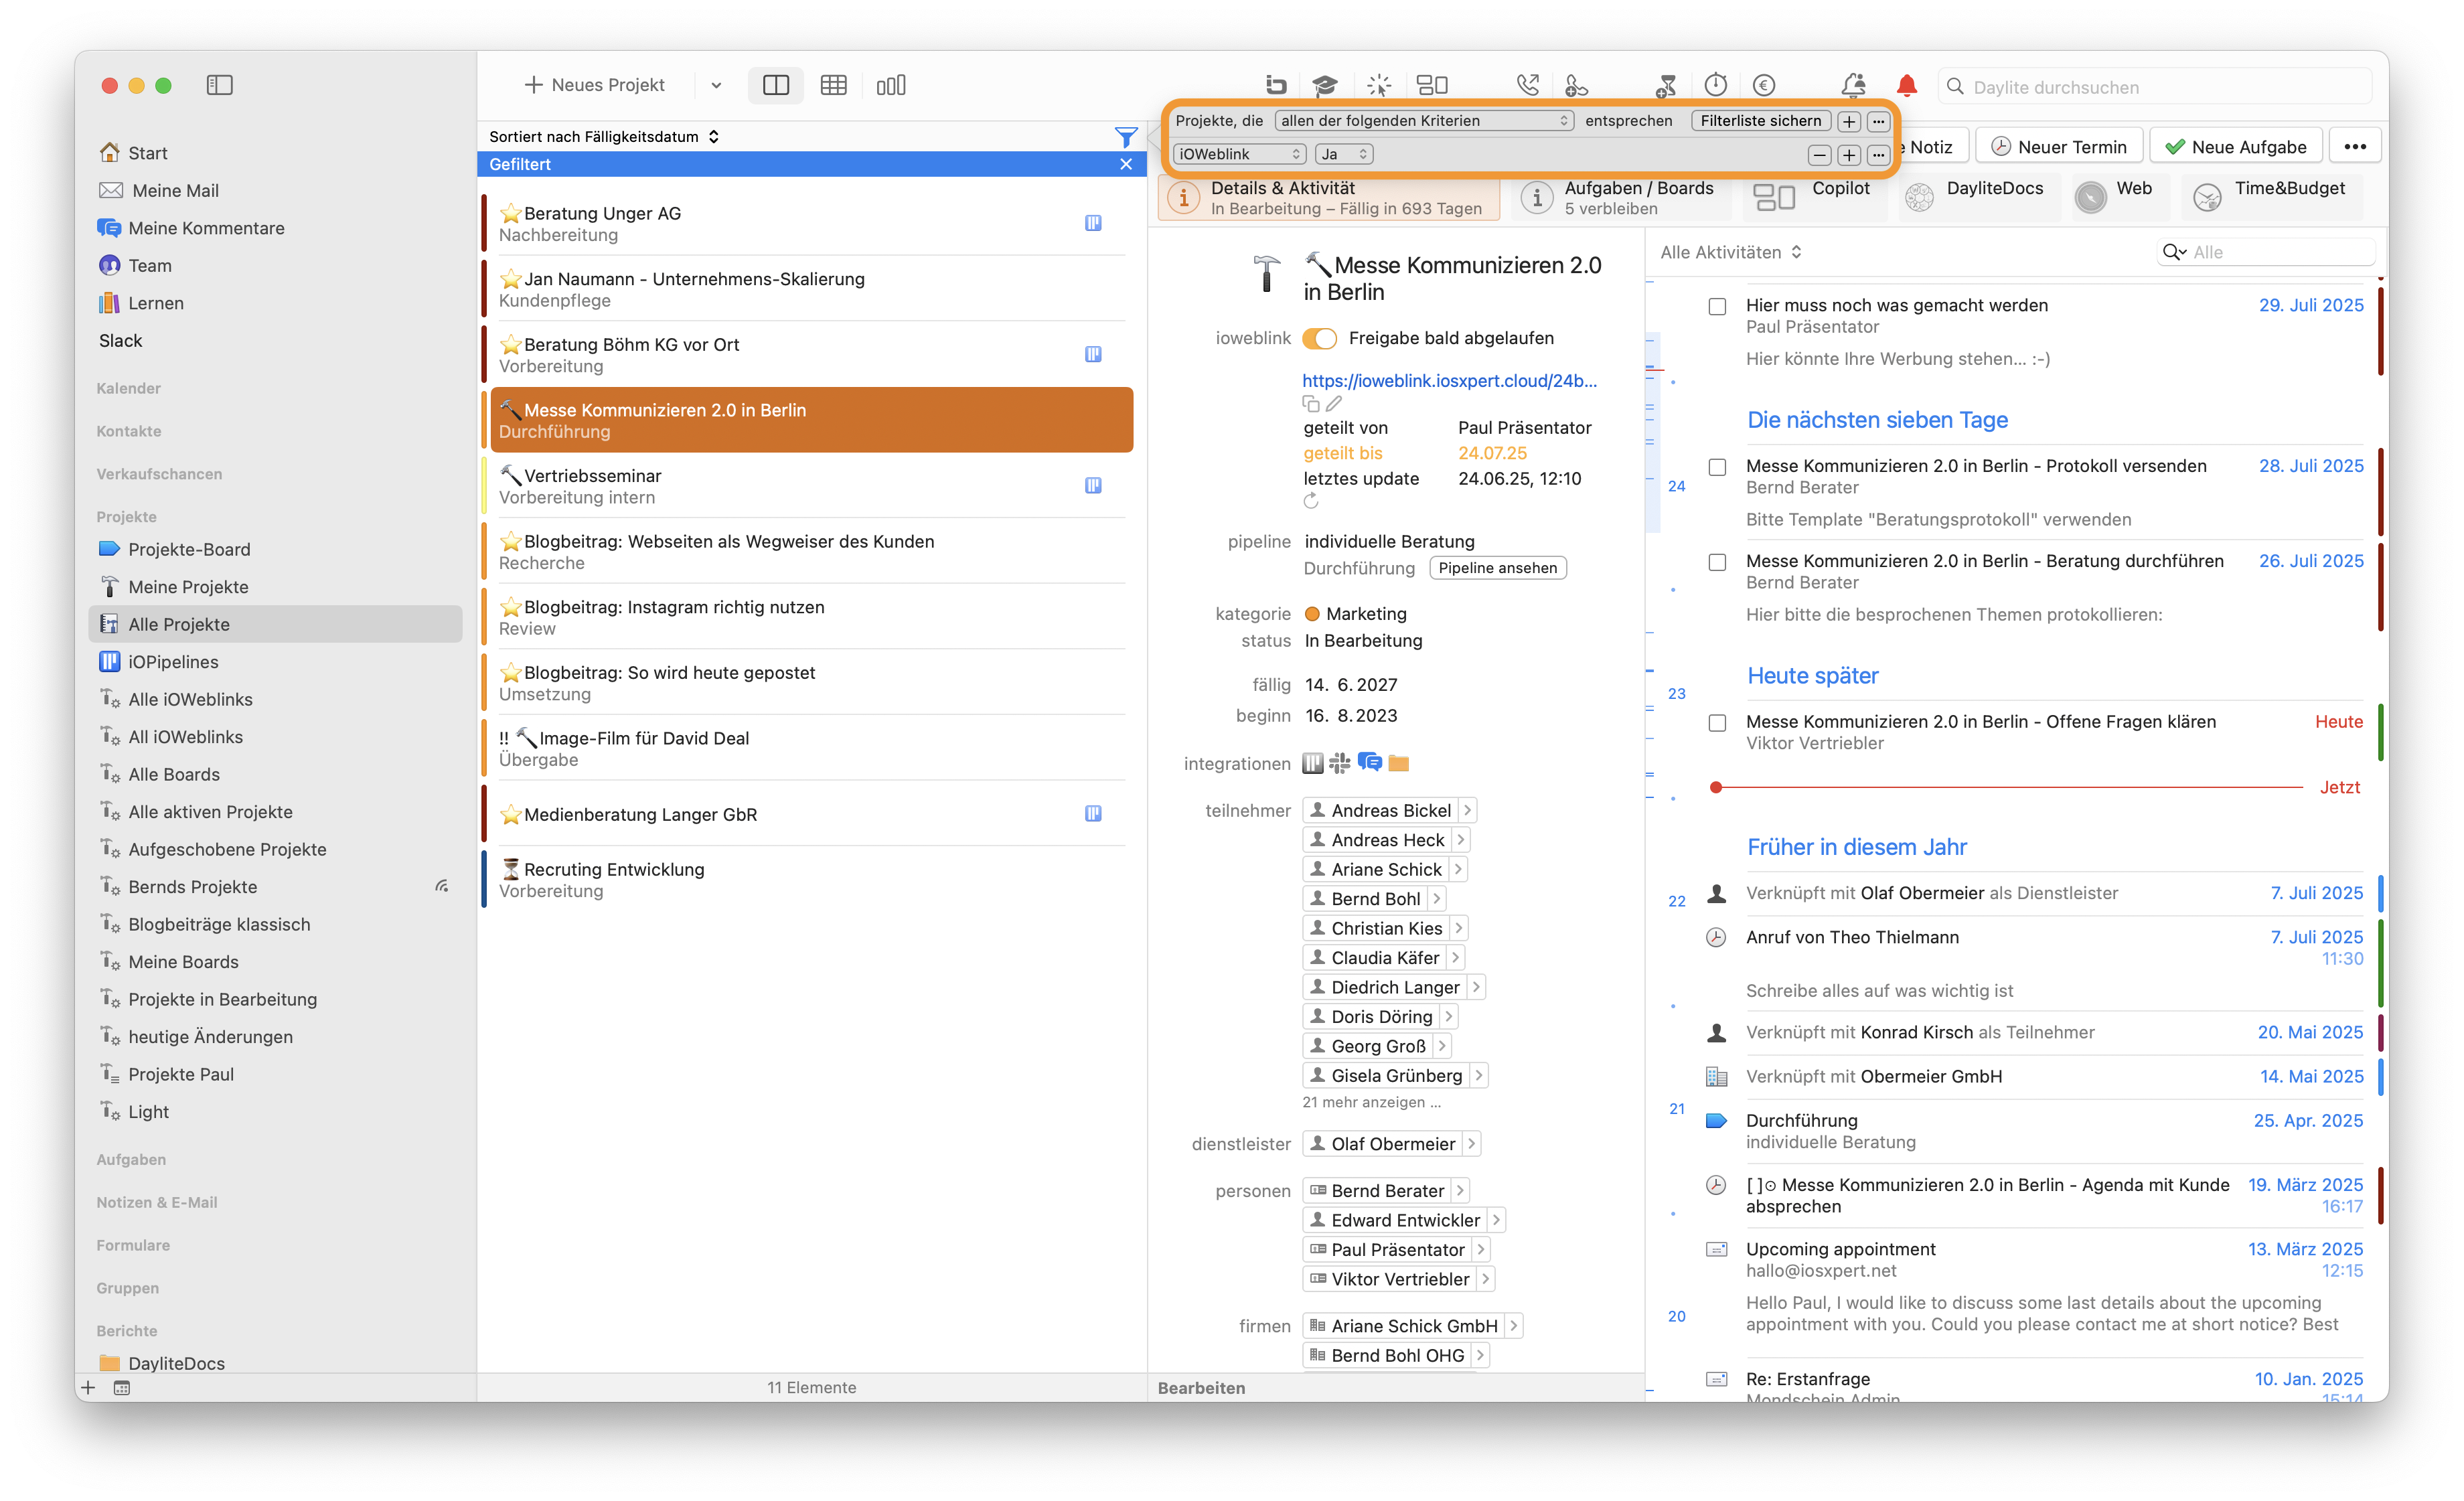Click the pencil edit icon under weblink

(x=1334, y=404)
